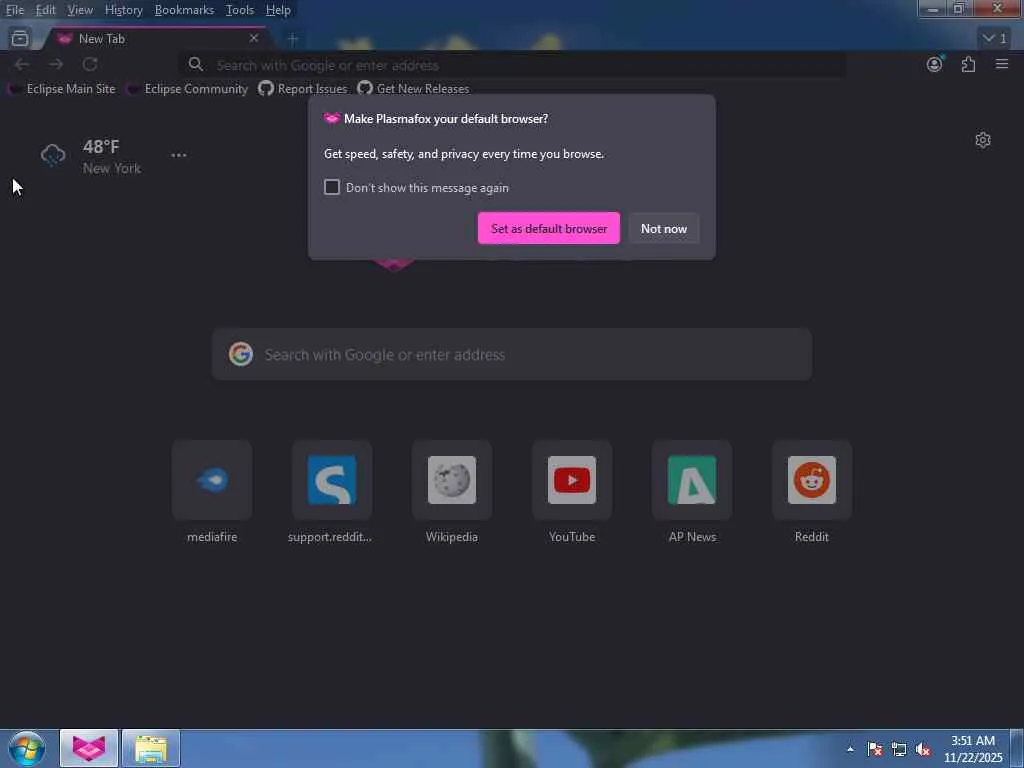
Task: Open Get New Releases bookmark
Action: coord(413,89)
